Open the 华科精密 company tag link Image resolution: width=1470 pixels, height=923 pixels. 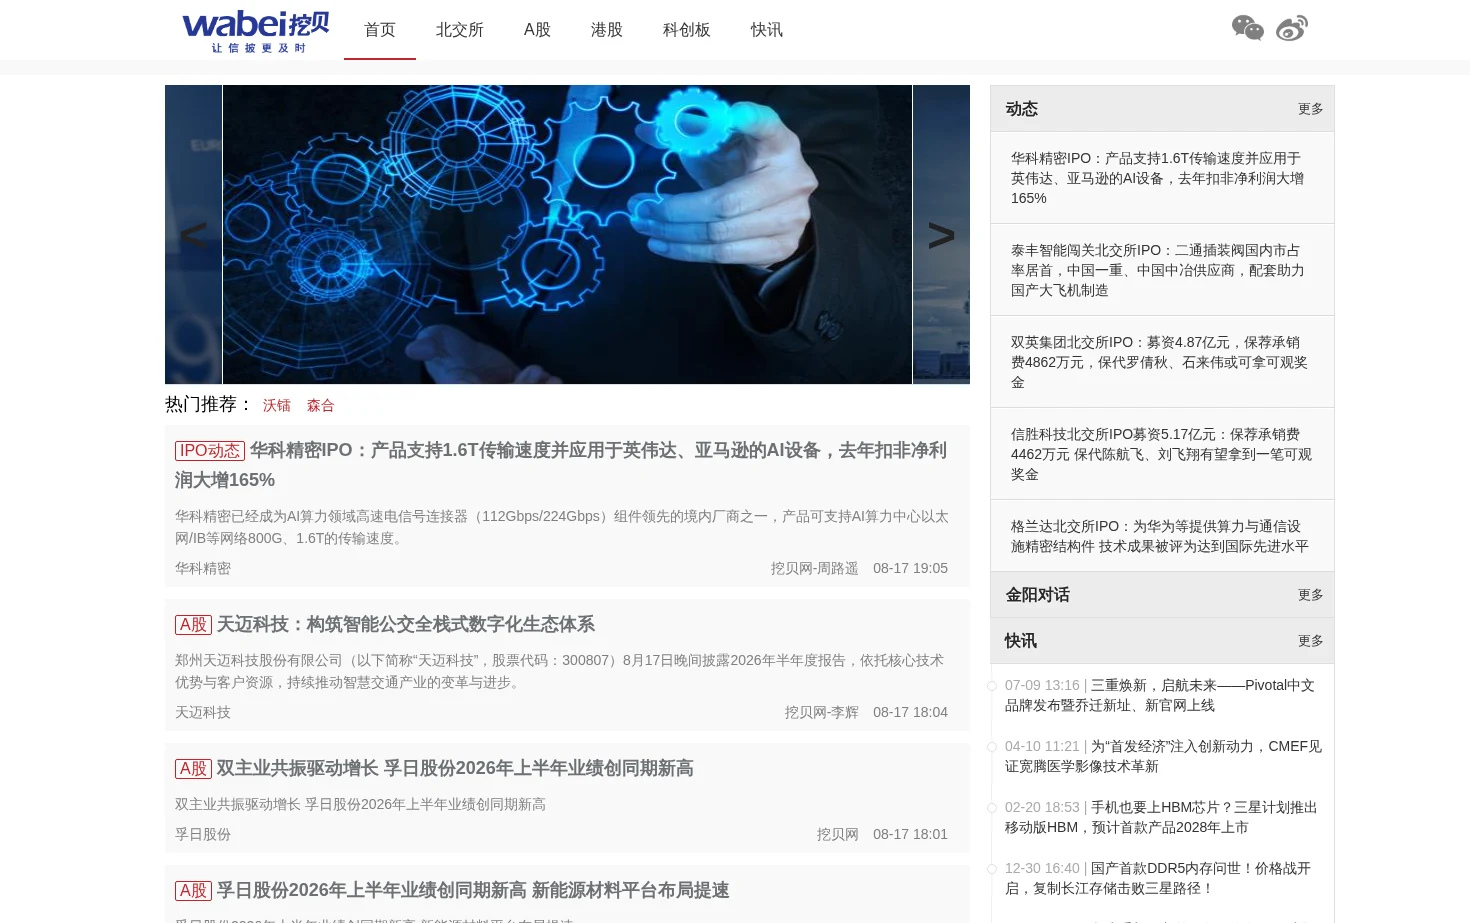click(203, 568)
